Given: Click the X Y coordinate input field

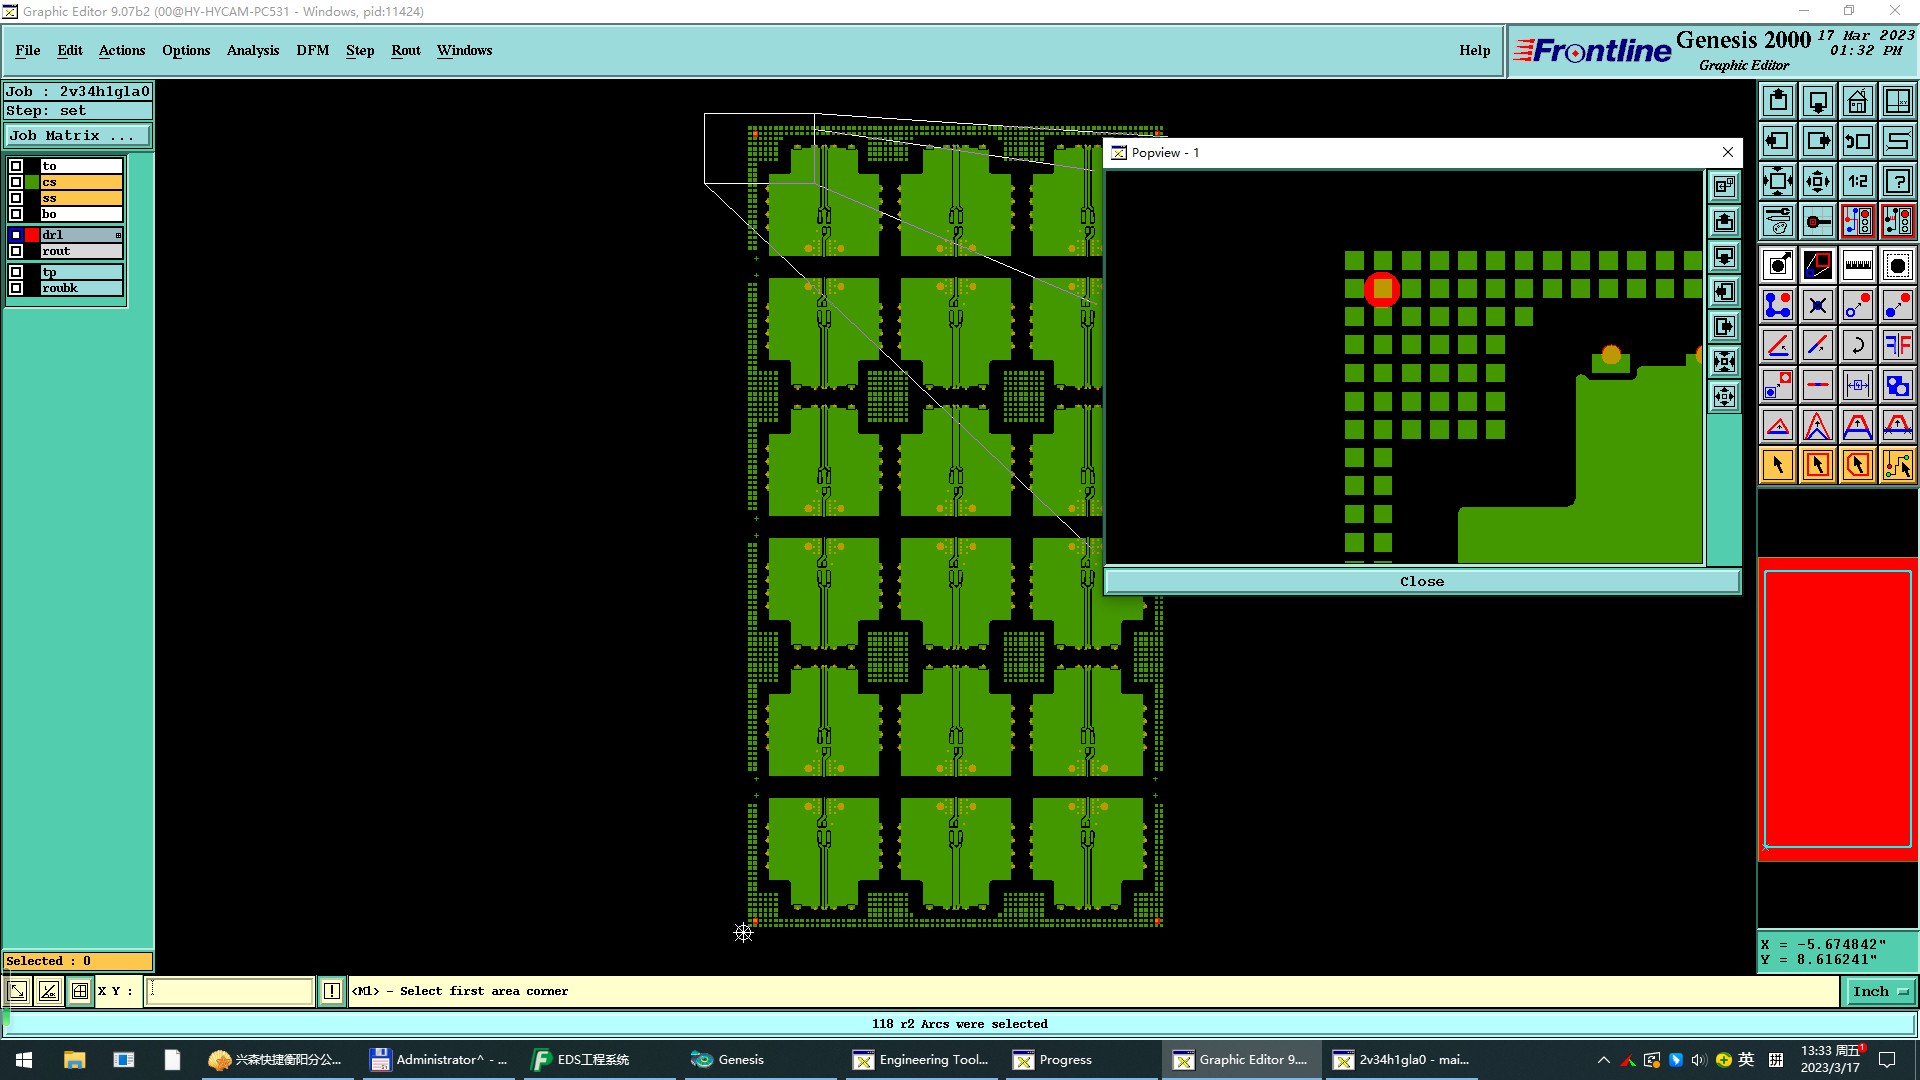Looking at the screenshot, I should pyautogui.click(x=230, y=991).
